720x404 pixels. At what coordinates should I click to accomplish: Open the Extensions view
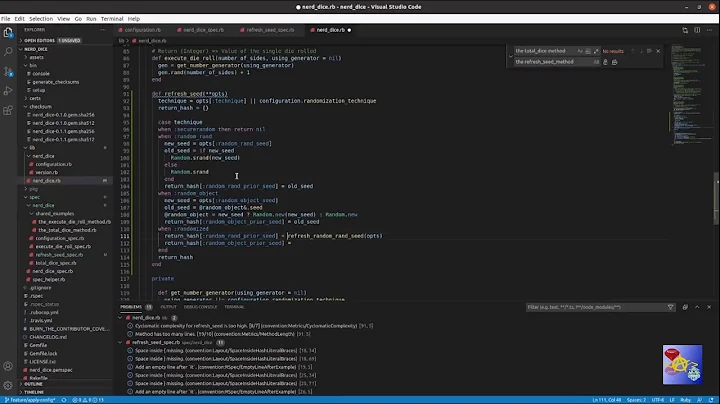point(8,111)
